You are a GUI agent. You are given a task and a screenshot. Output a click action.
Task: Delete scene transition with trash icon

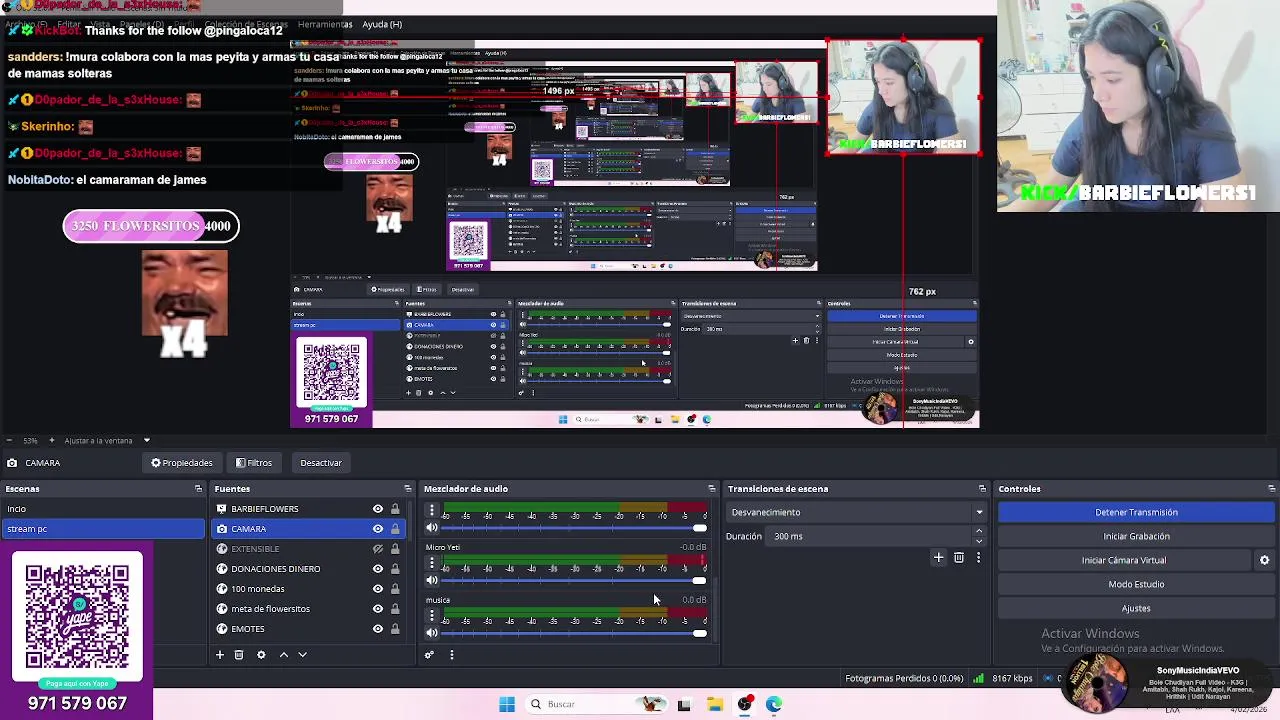(x=958, y=558)
